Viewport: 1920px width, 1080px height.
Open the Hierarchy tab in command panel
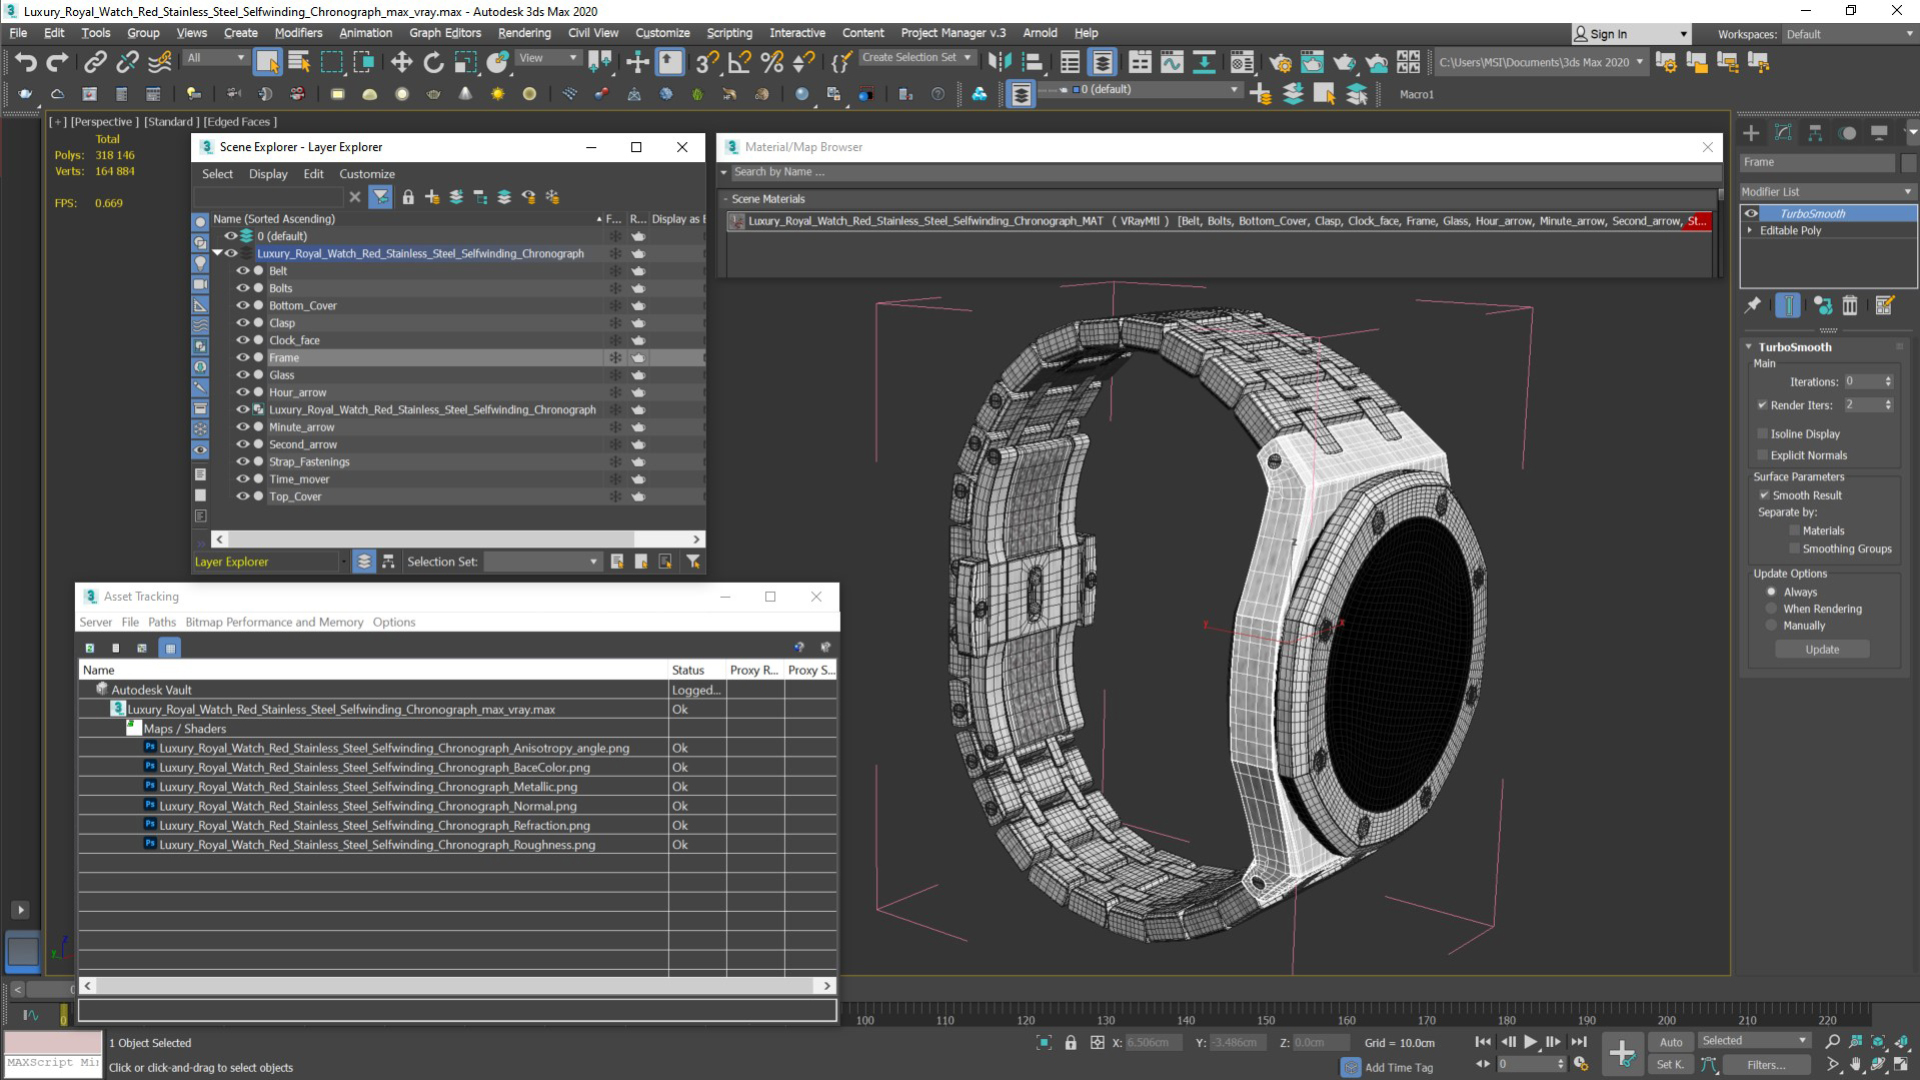(x=1815, y=133)
